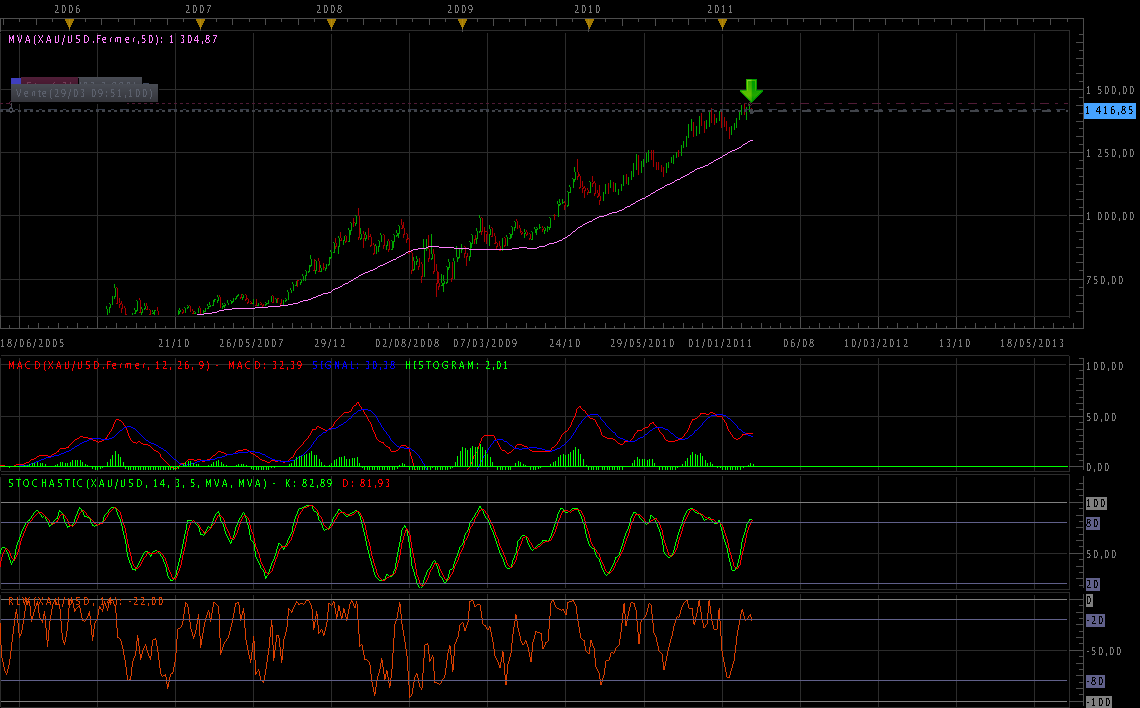Click the green down arrow sell marker
Screen dimensions: 1140x708
751,90
